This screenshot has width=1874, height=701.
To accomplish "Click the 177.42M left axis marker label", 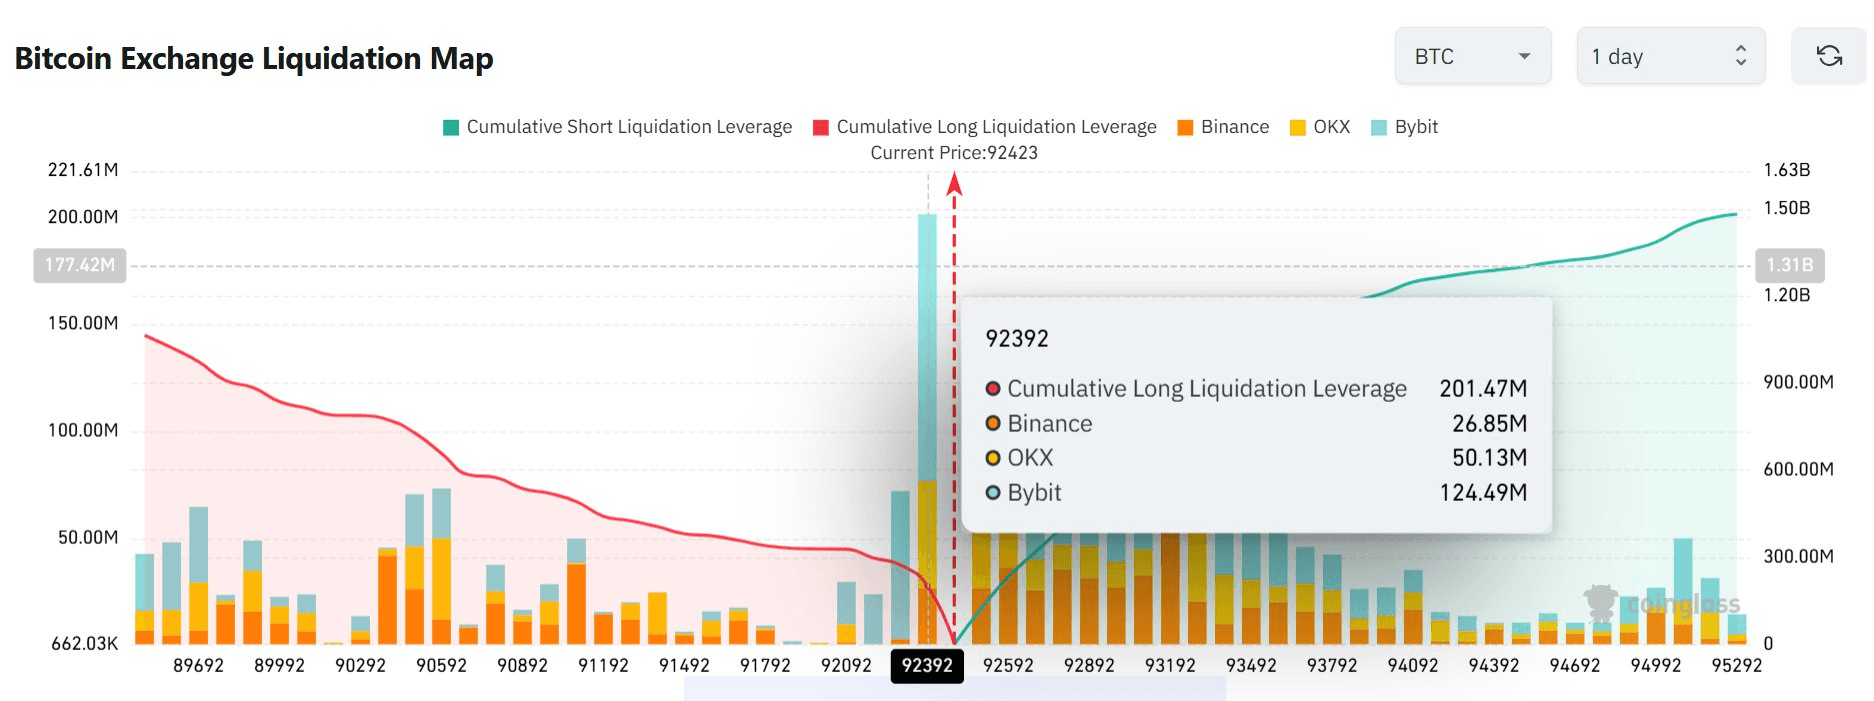I will [x=80, y=266].
